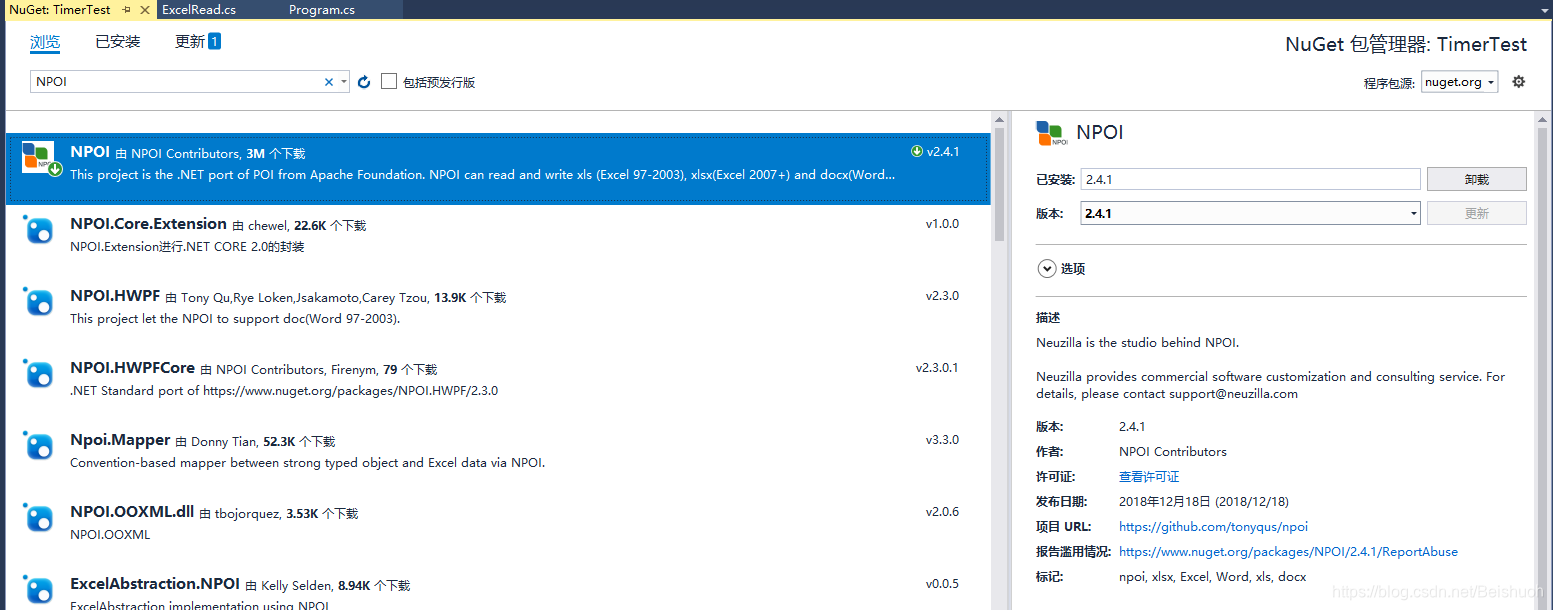The height and width of the screenshot is (610, 1553).
Task: Select the Npoi.Mapper package title
Action: 120,440
